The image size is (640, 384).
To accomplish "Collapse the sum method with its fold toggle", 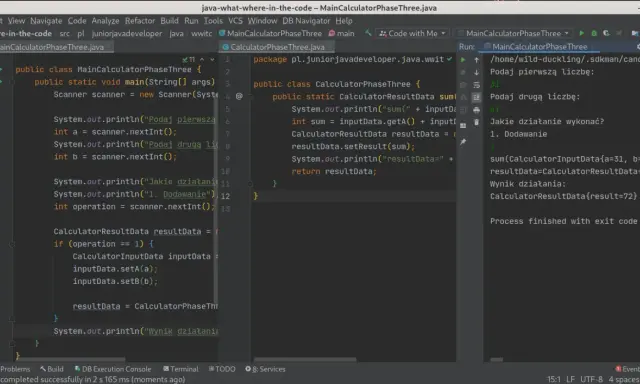I will coord(250,97).
